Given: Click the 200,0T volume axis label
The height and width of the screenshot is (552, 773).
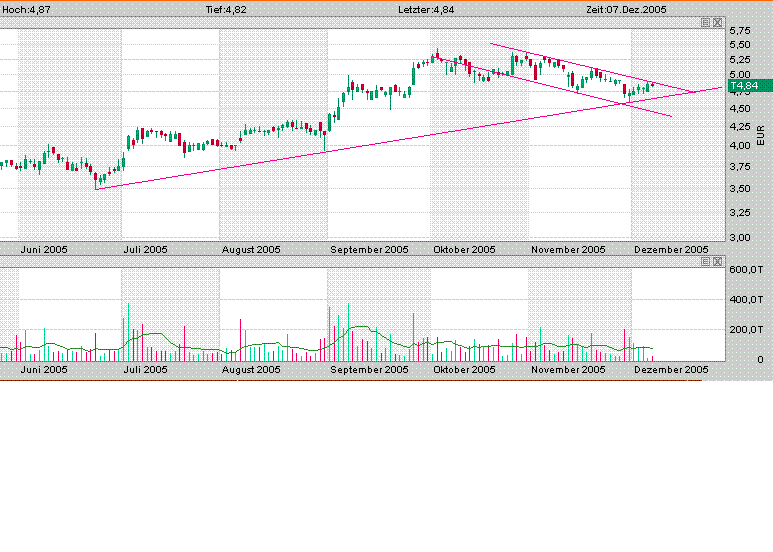Looking at the screenshot, I should [x=746, y=330].
